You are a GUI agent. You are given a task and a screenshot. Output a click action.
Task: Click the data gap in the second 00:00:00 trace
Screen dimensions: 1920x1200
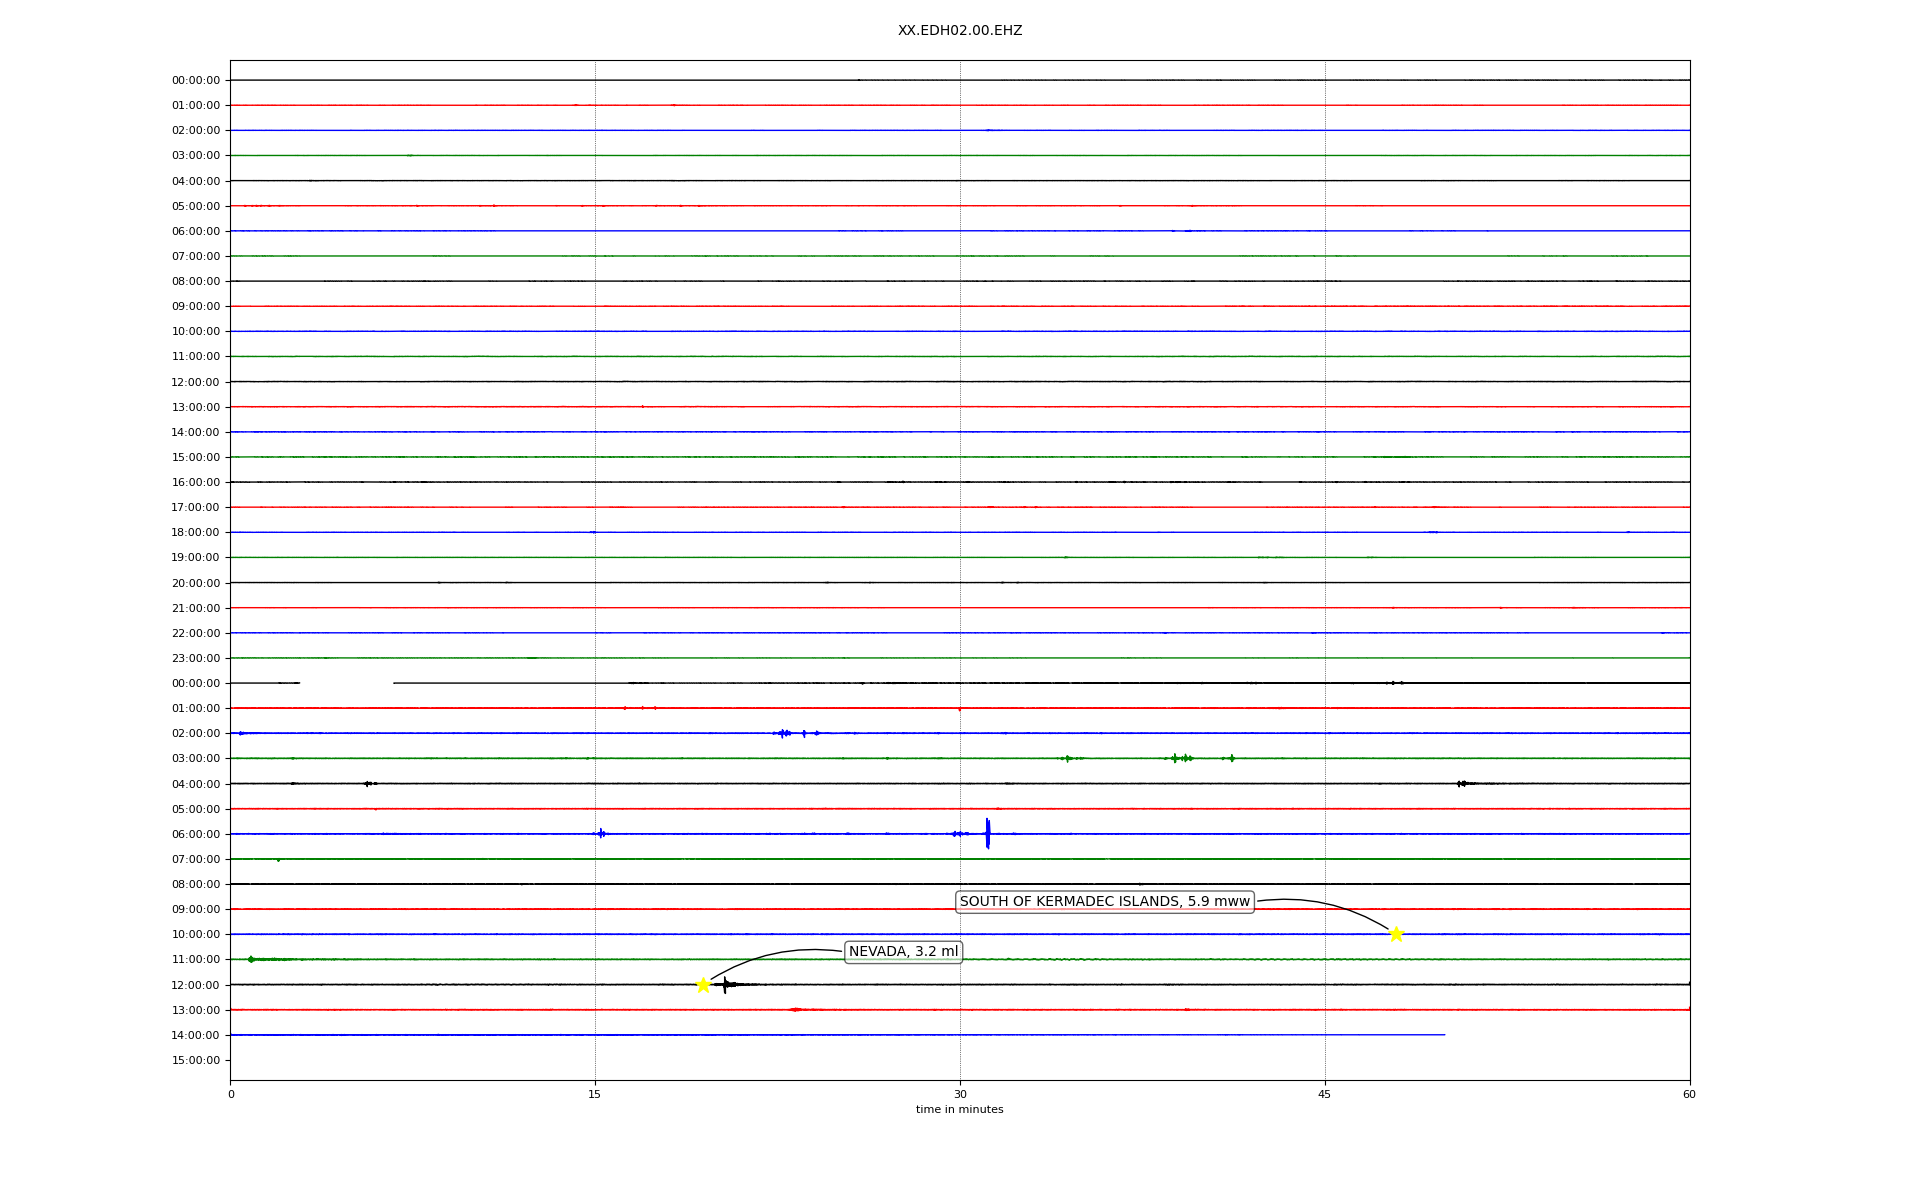pyautogui.click(x=346, y=683)
